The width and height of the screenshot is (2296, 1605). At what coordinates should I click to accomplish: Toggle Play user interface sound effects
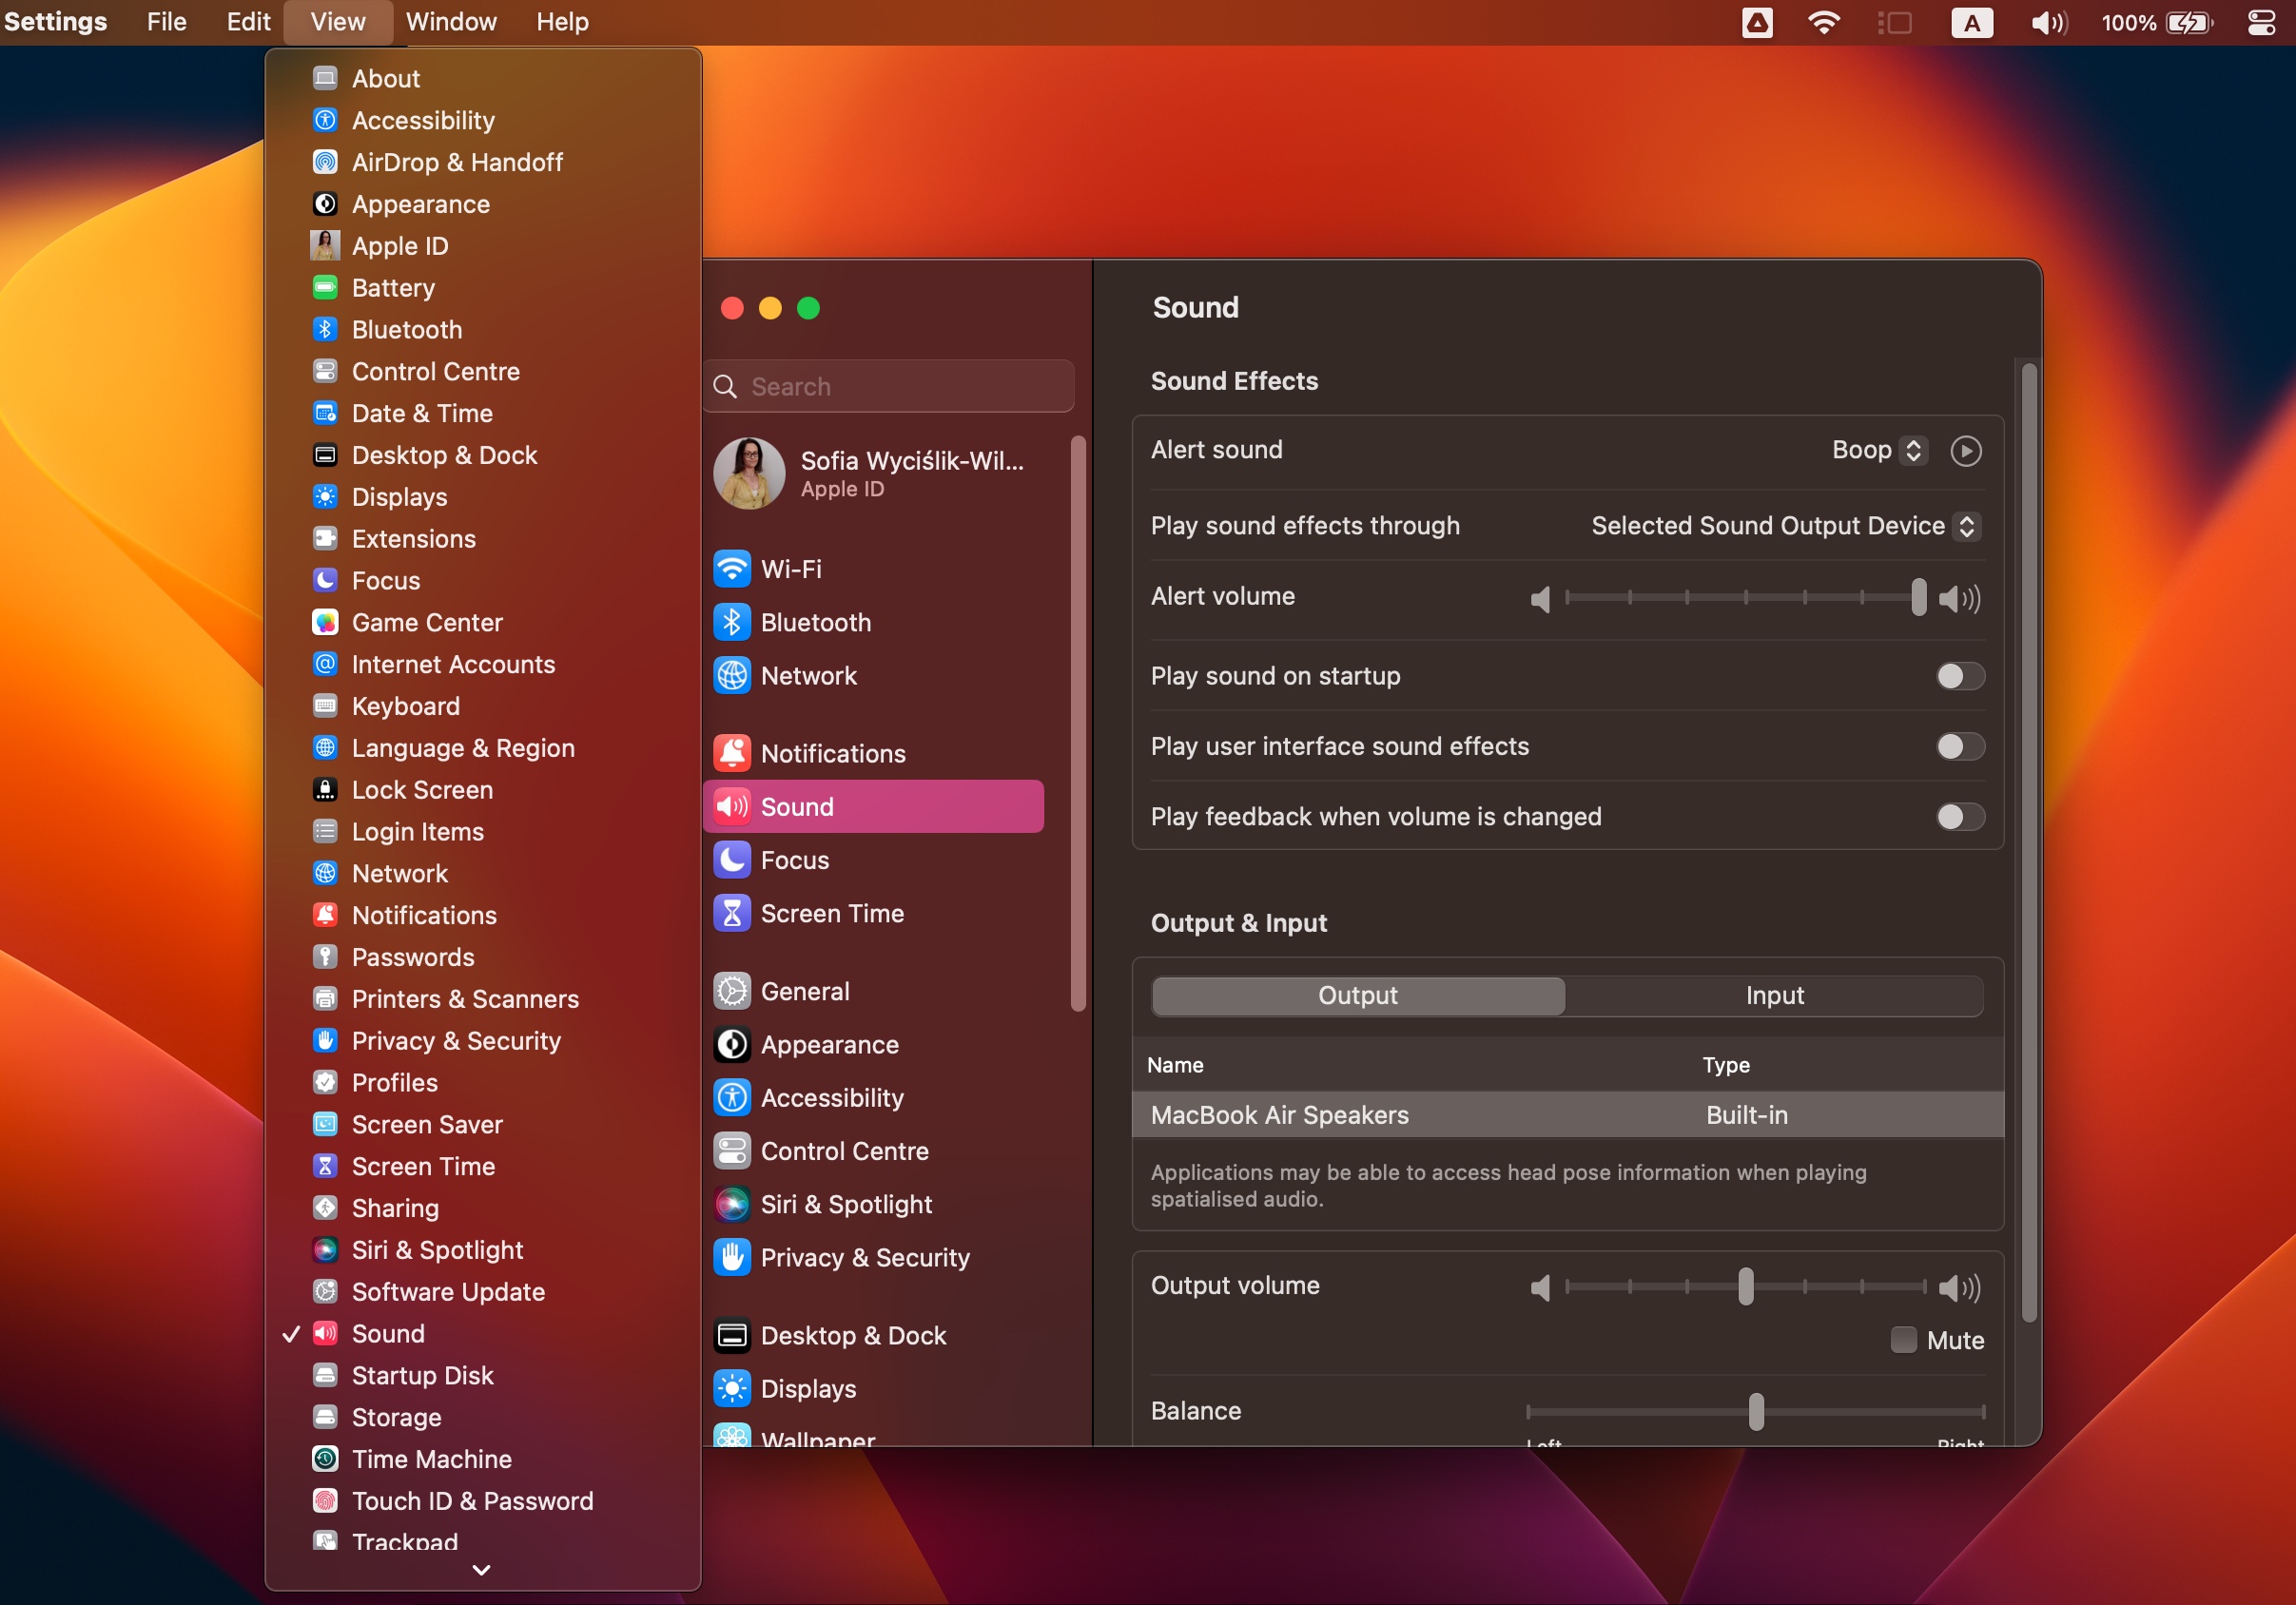click(x=1958, y=746)
